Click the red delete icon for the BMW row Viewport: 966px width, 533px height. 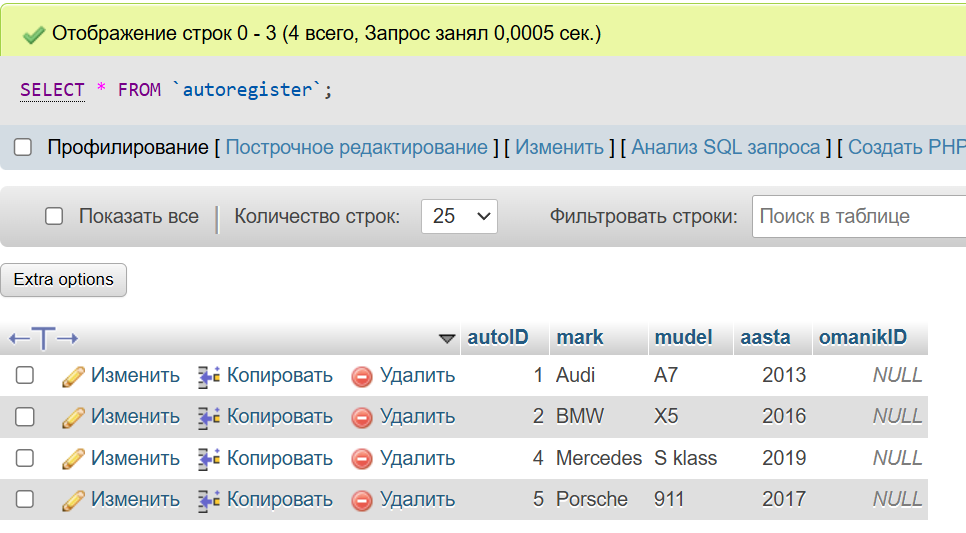[362, 417]
